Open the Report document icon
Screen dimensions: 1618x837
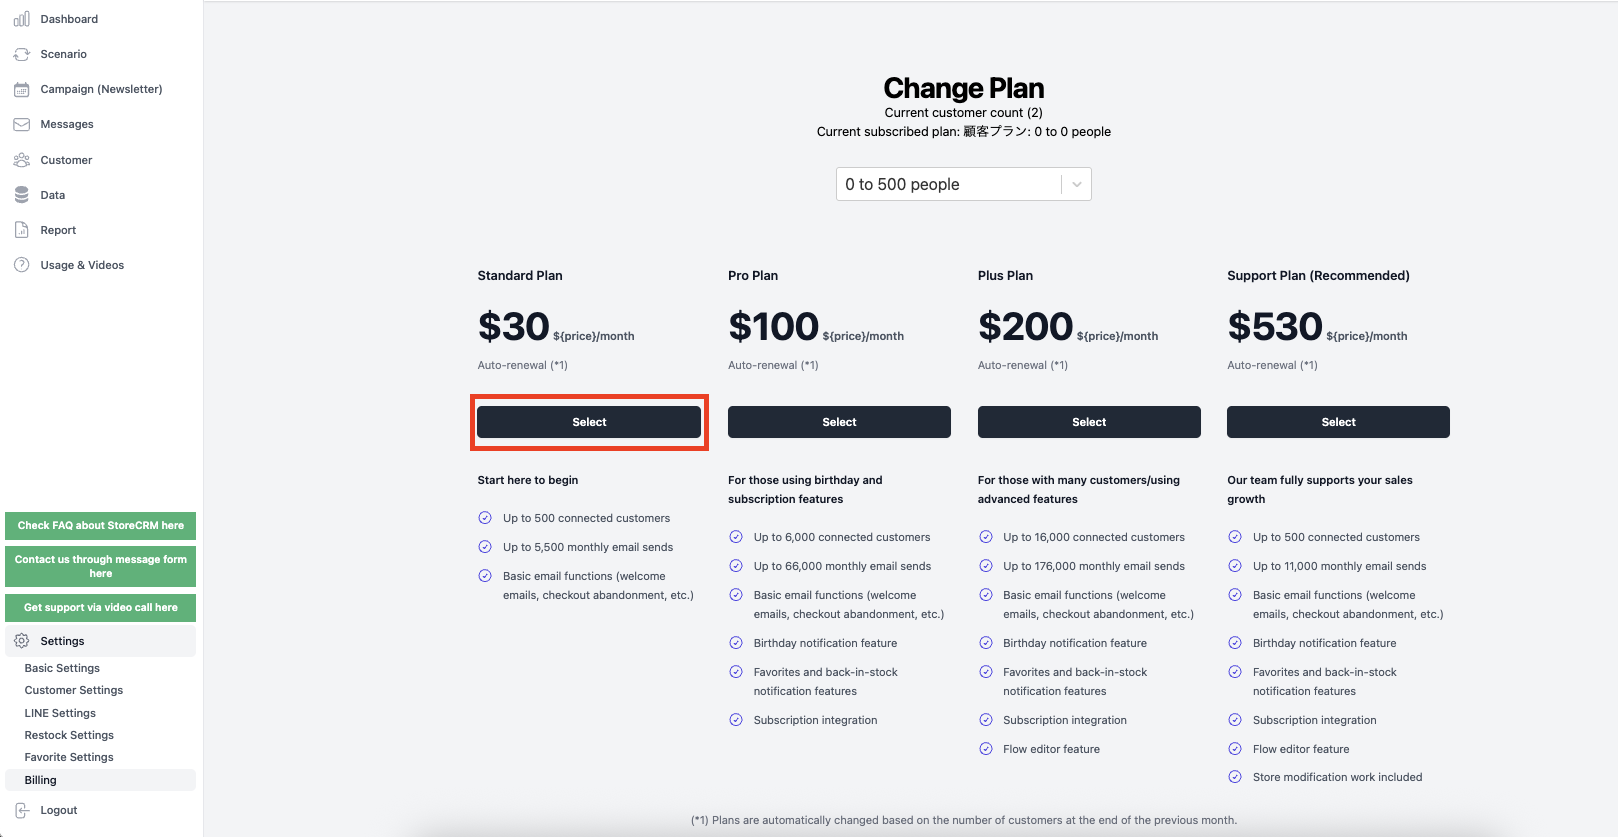tap(21, 230)
